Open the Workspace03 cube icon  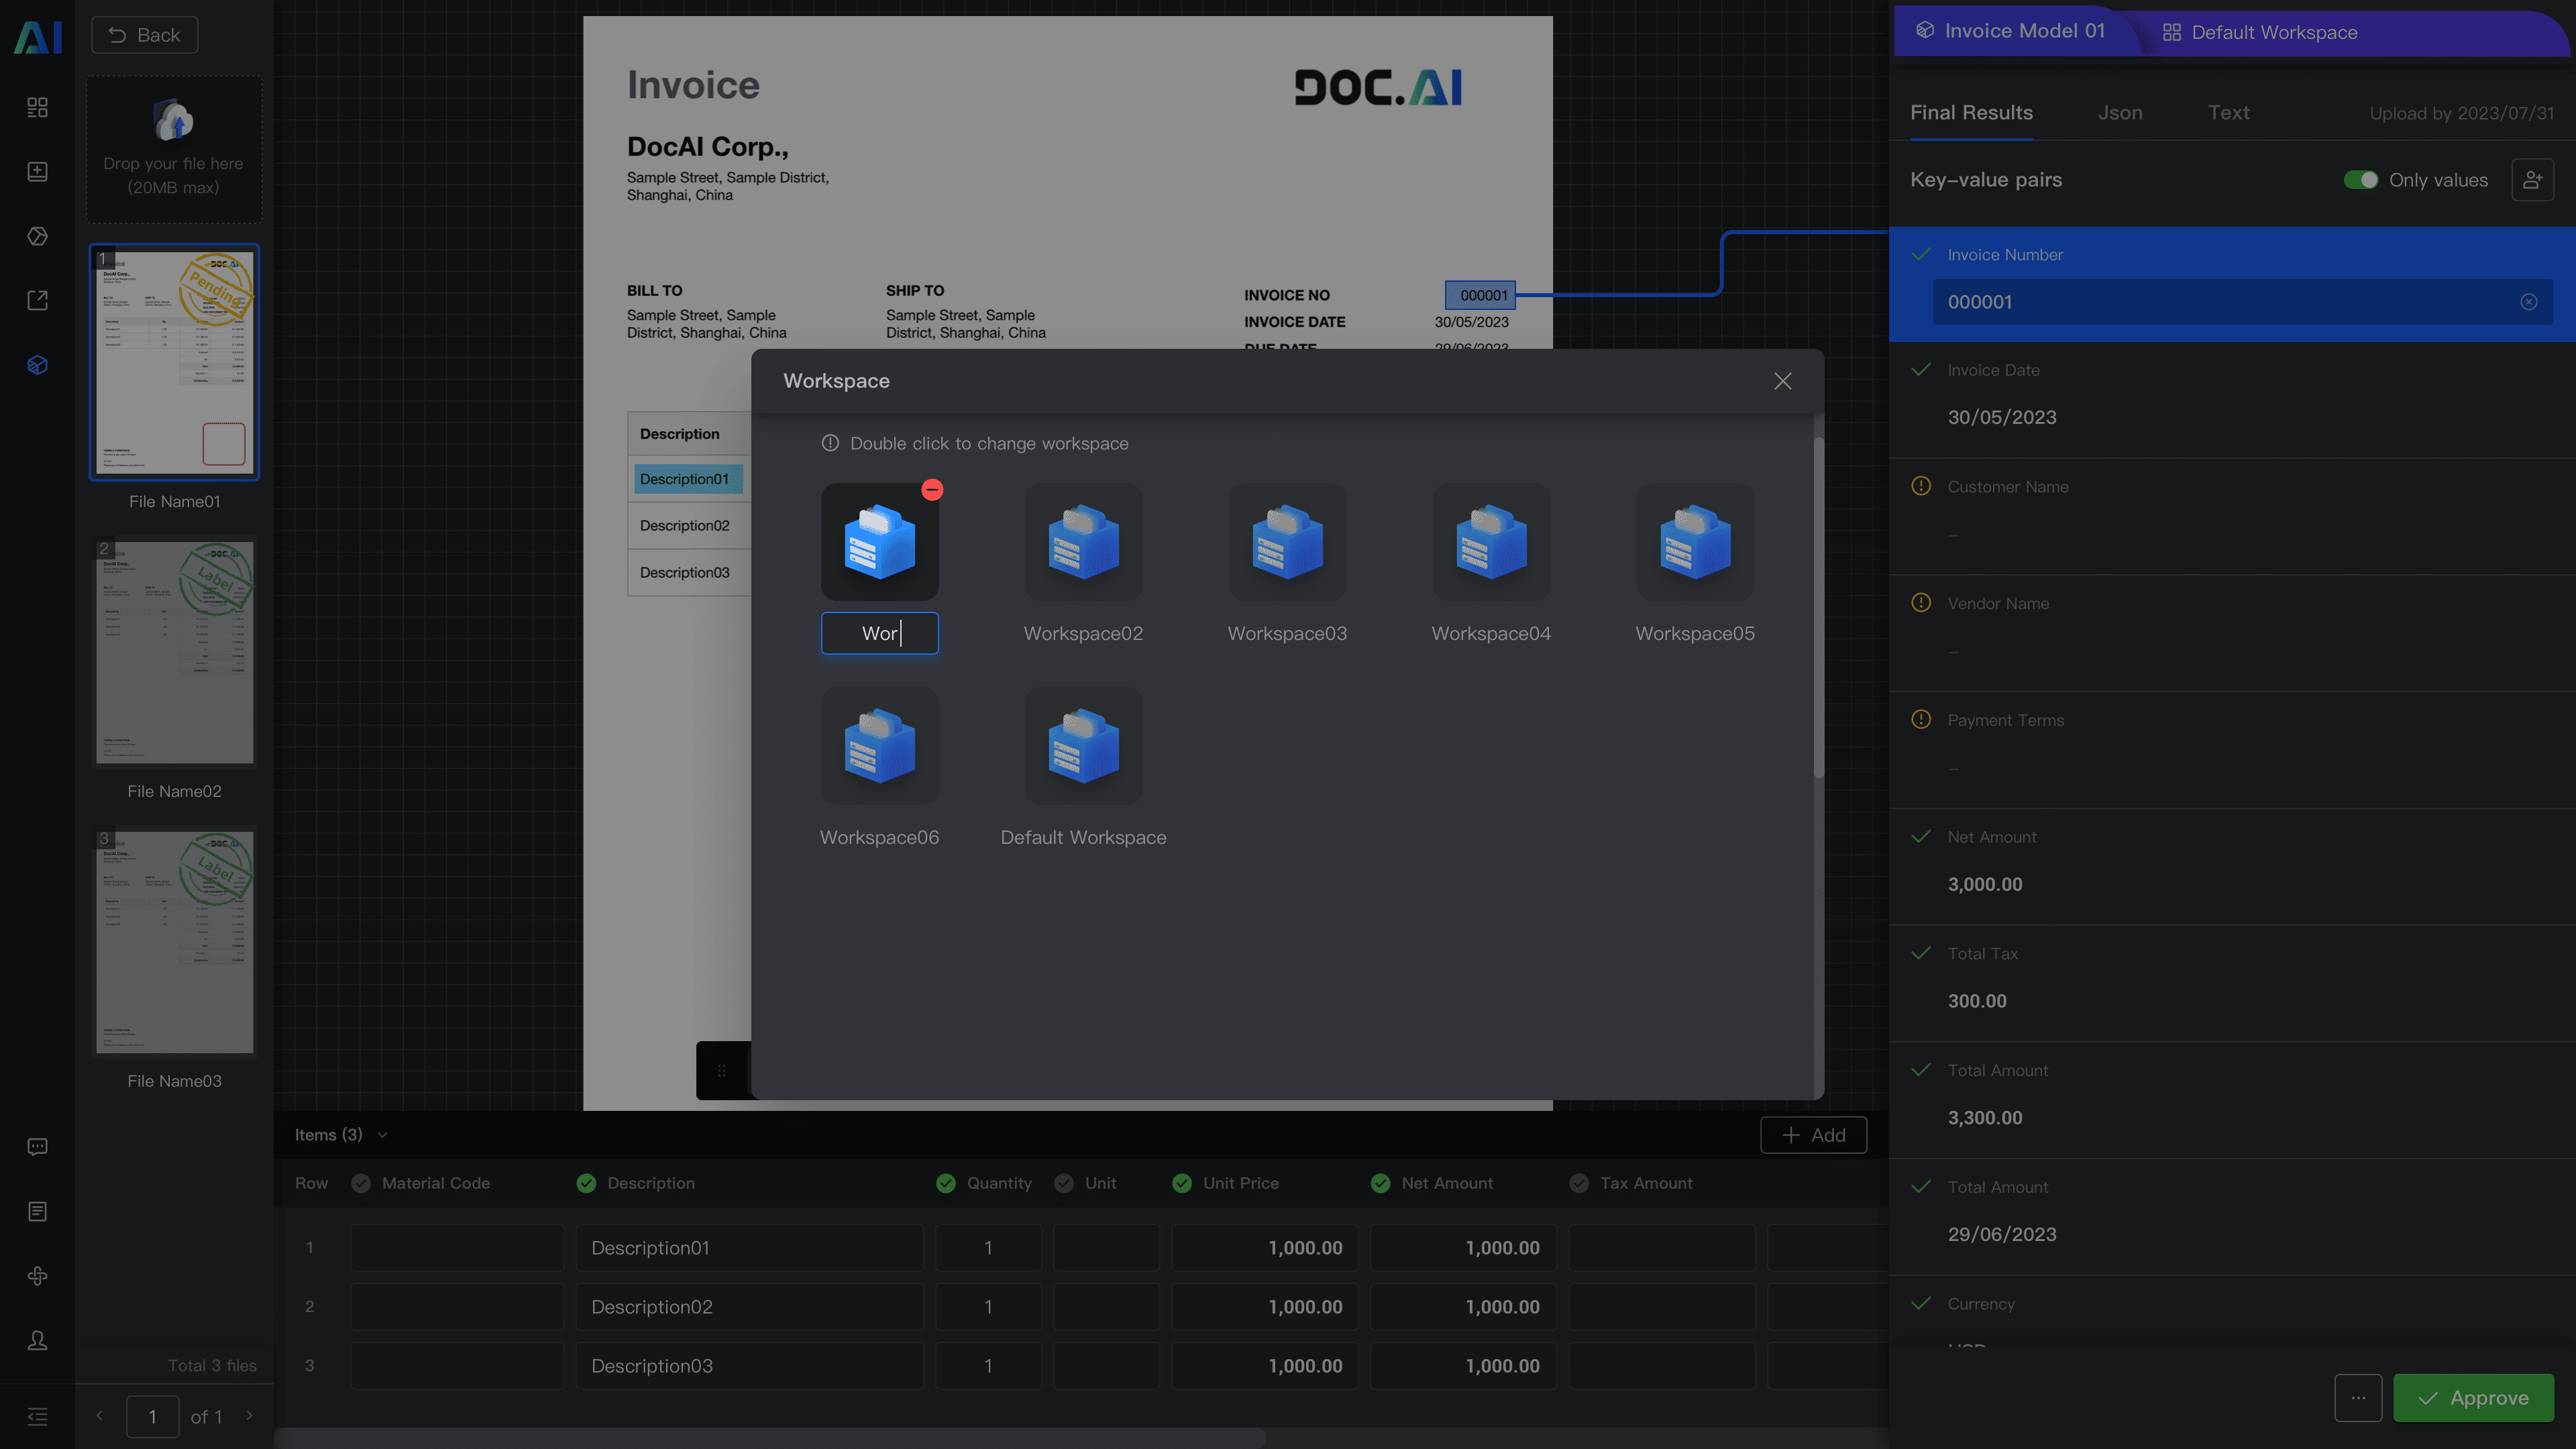[x=1287, y=542]
